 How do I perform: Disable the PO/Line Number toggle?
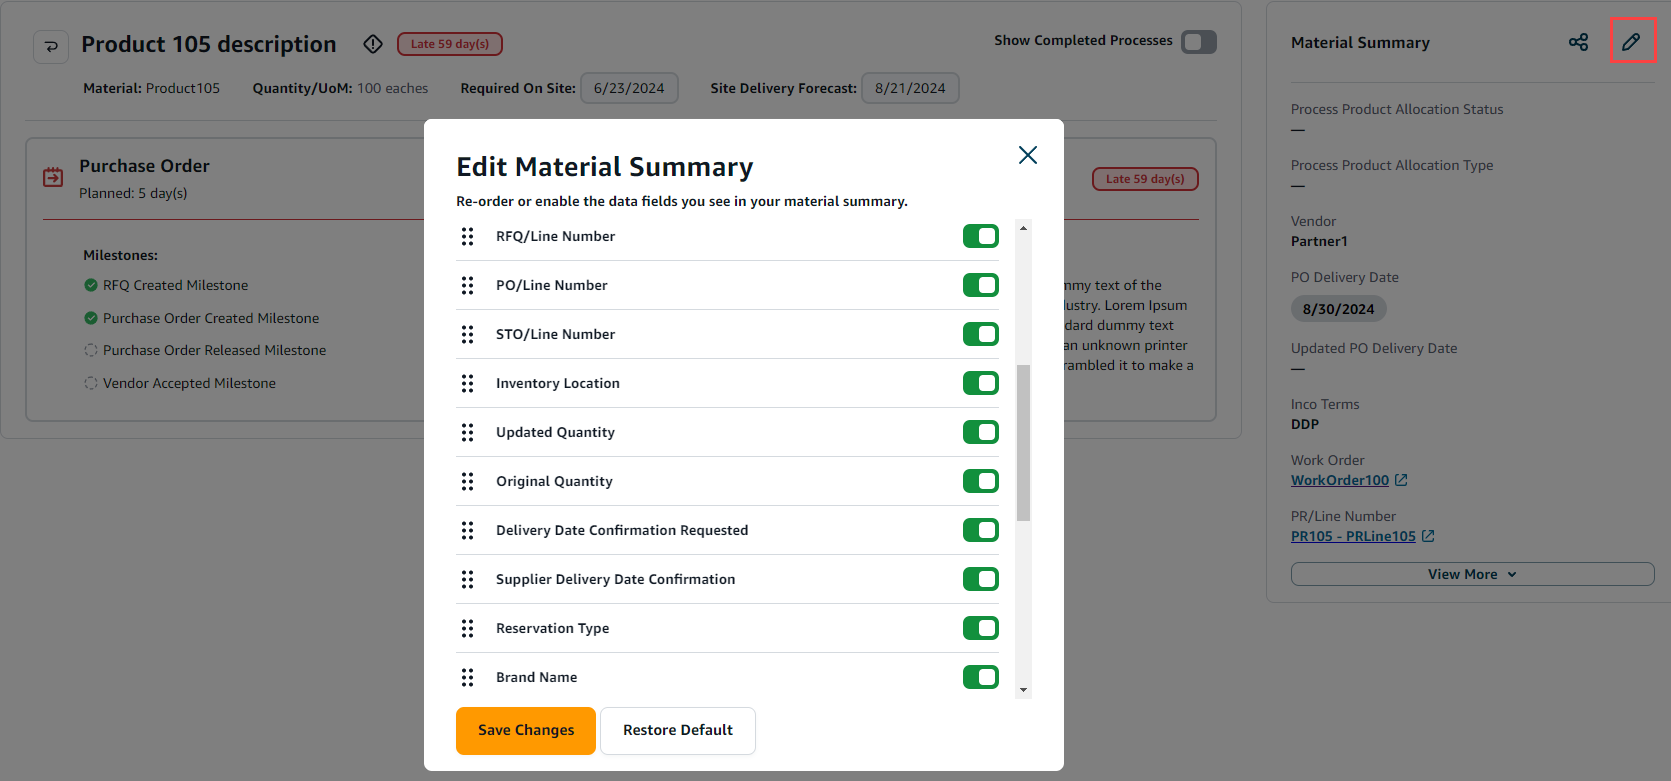[x=980, y=285]
